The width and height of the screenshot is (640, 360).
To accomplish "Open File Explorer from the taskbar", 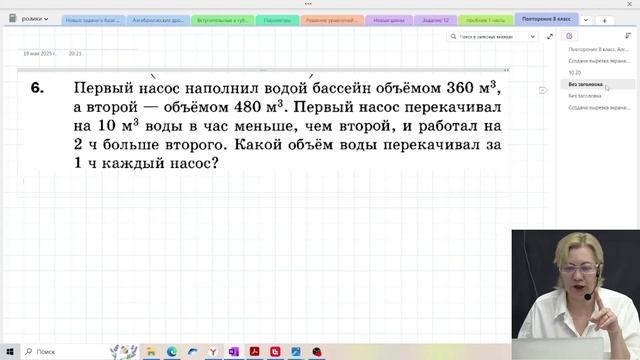I will click(x=151, y=351).
